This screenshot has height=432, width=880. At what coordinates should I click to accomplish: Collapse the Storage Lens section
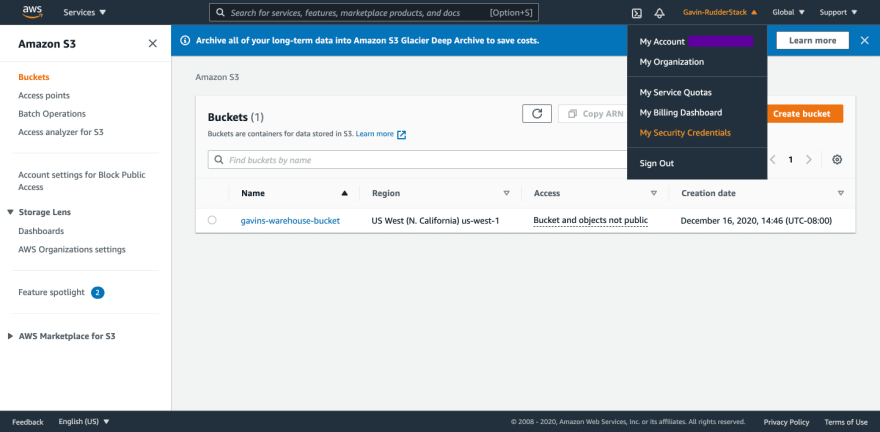tap(11, 212)
